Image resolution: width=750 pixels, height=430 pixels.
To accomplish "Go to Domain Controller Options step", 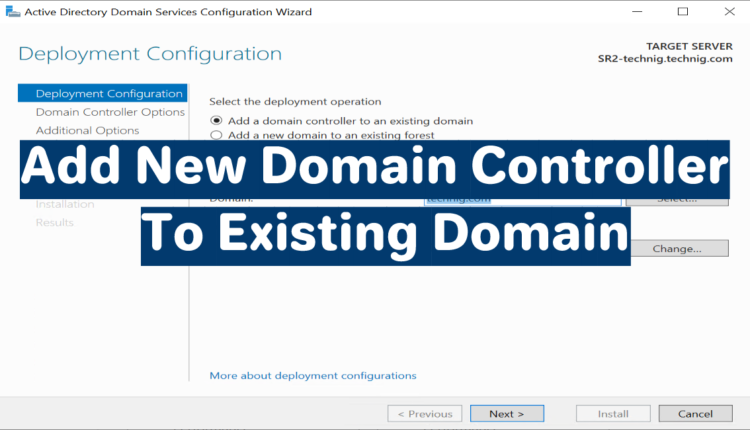I will click(110, 112).
